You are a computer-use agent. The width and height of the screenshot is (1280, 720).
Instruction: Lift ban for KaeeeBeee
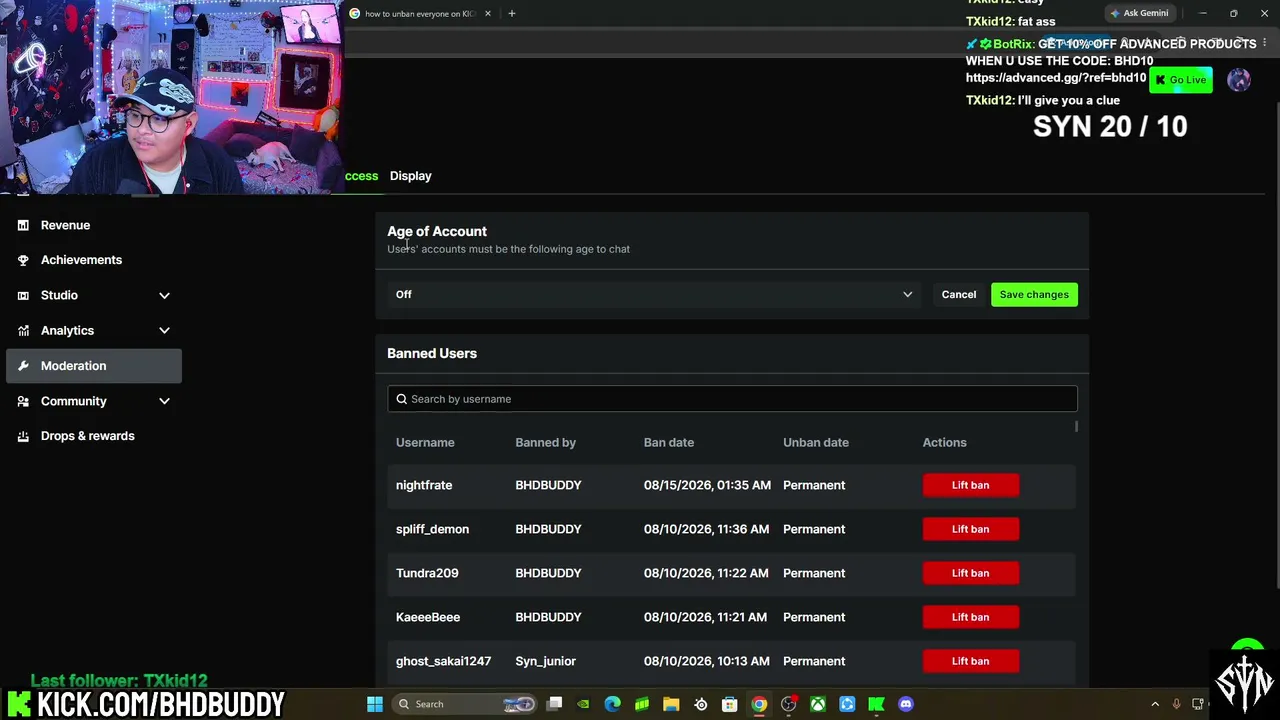pyautogui.click(x=970, y=617)
